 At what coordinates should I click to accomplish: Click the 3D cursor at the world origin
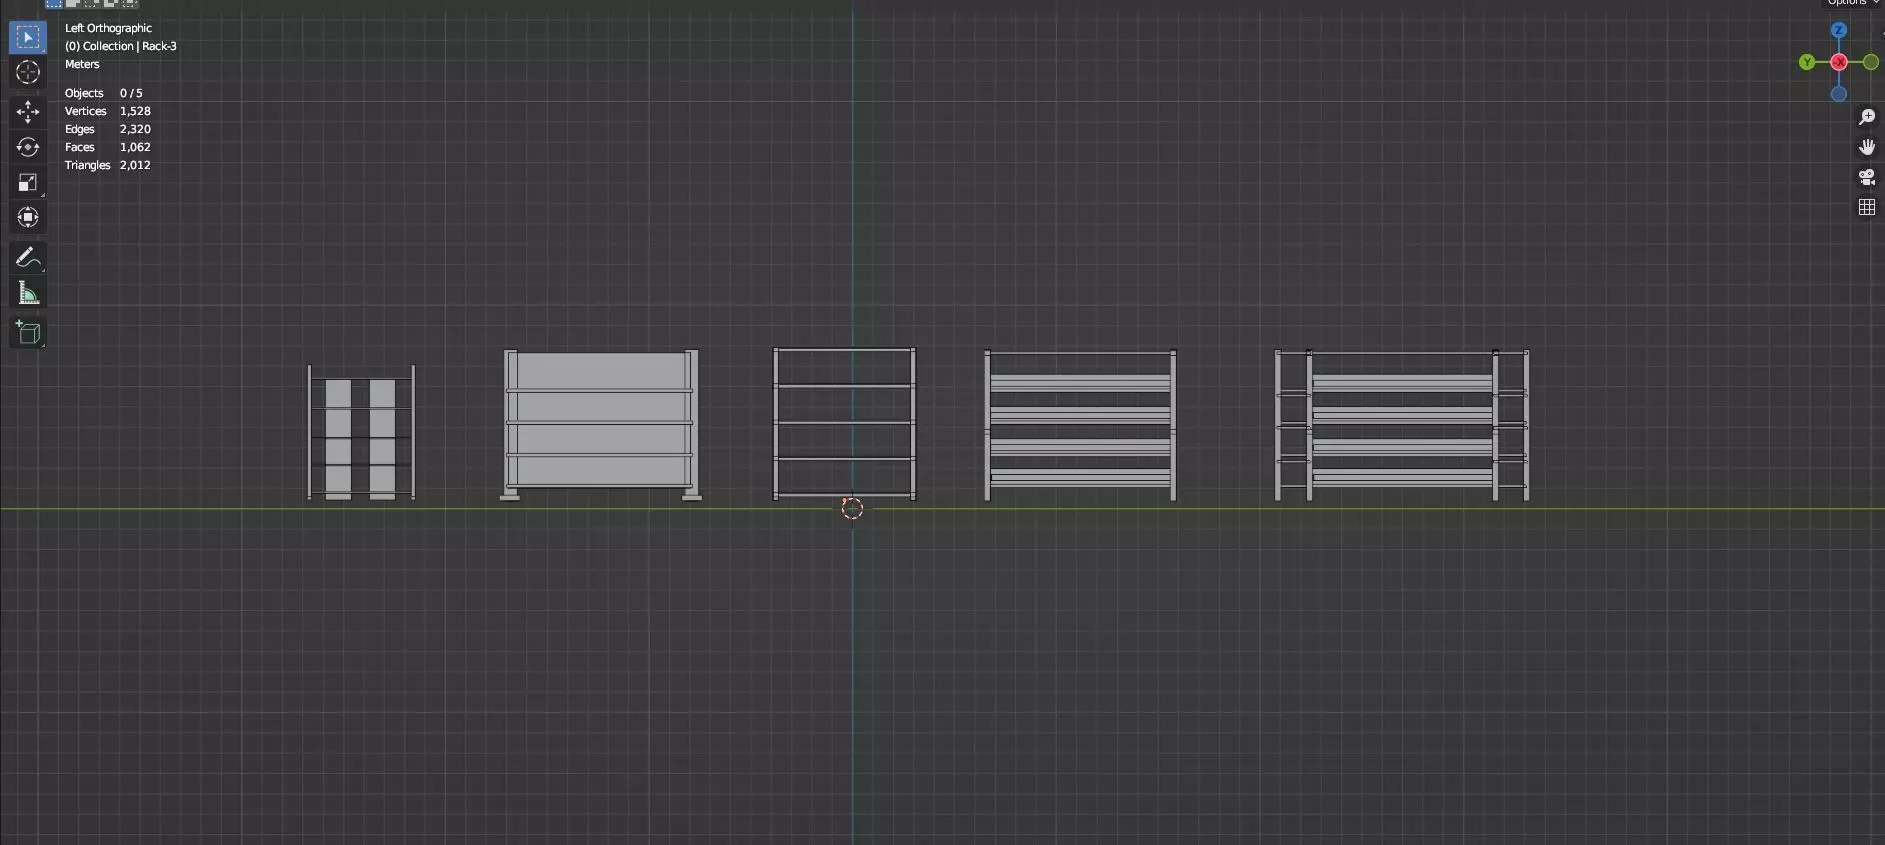click(852, 509)
